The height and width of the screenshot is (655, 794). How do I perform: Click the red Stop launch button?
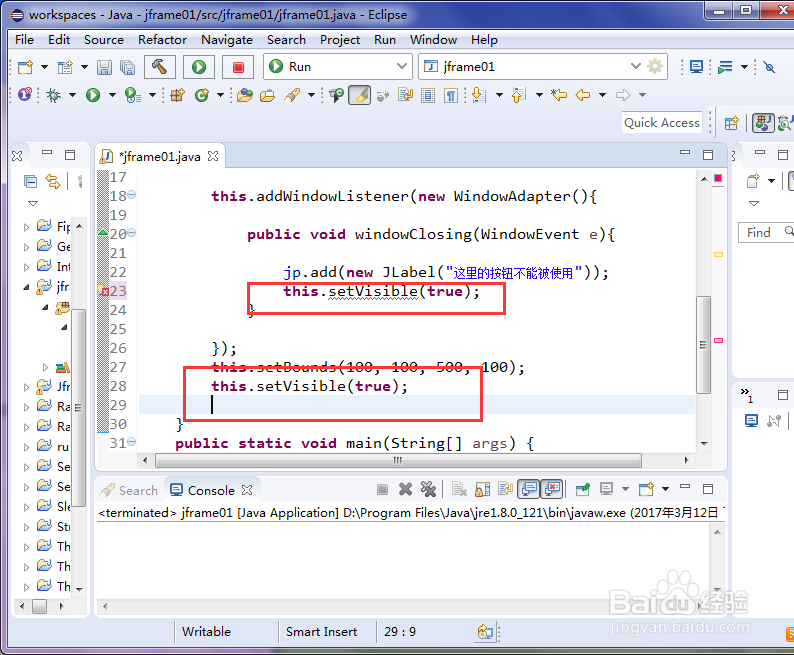[238, 67]
